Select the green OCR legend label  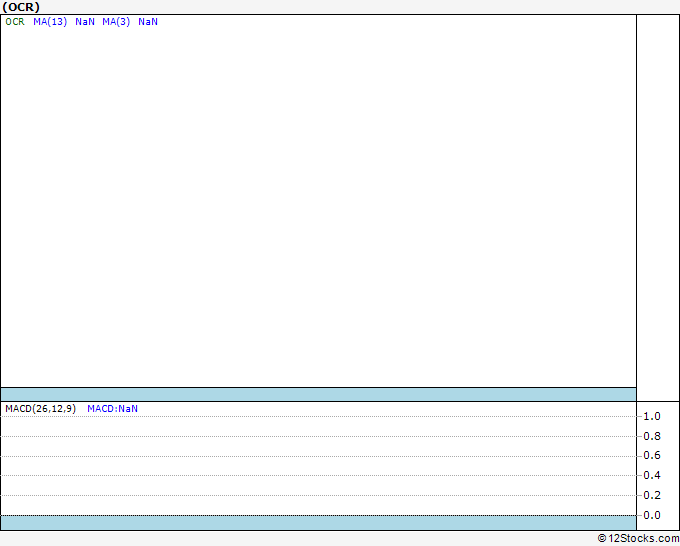pyautogui.click(x=15, y=22)
